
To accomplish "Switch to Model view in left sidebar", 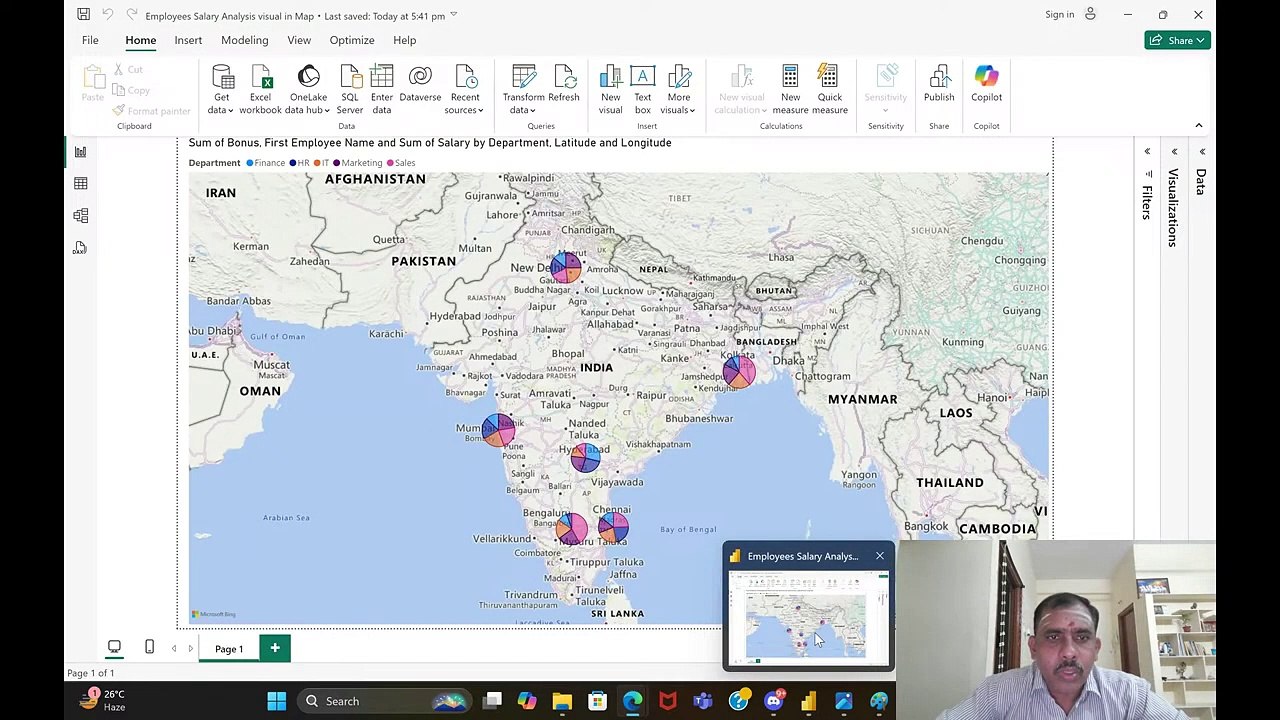I will (x=80, y=216).
